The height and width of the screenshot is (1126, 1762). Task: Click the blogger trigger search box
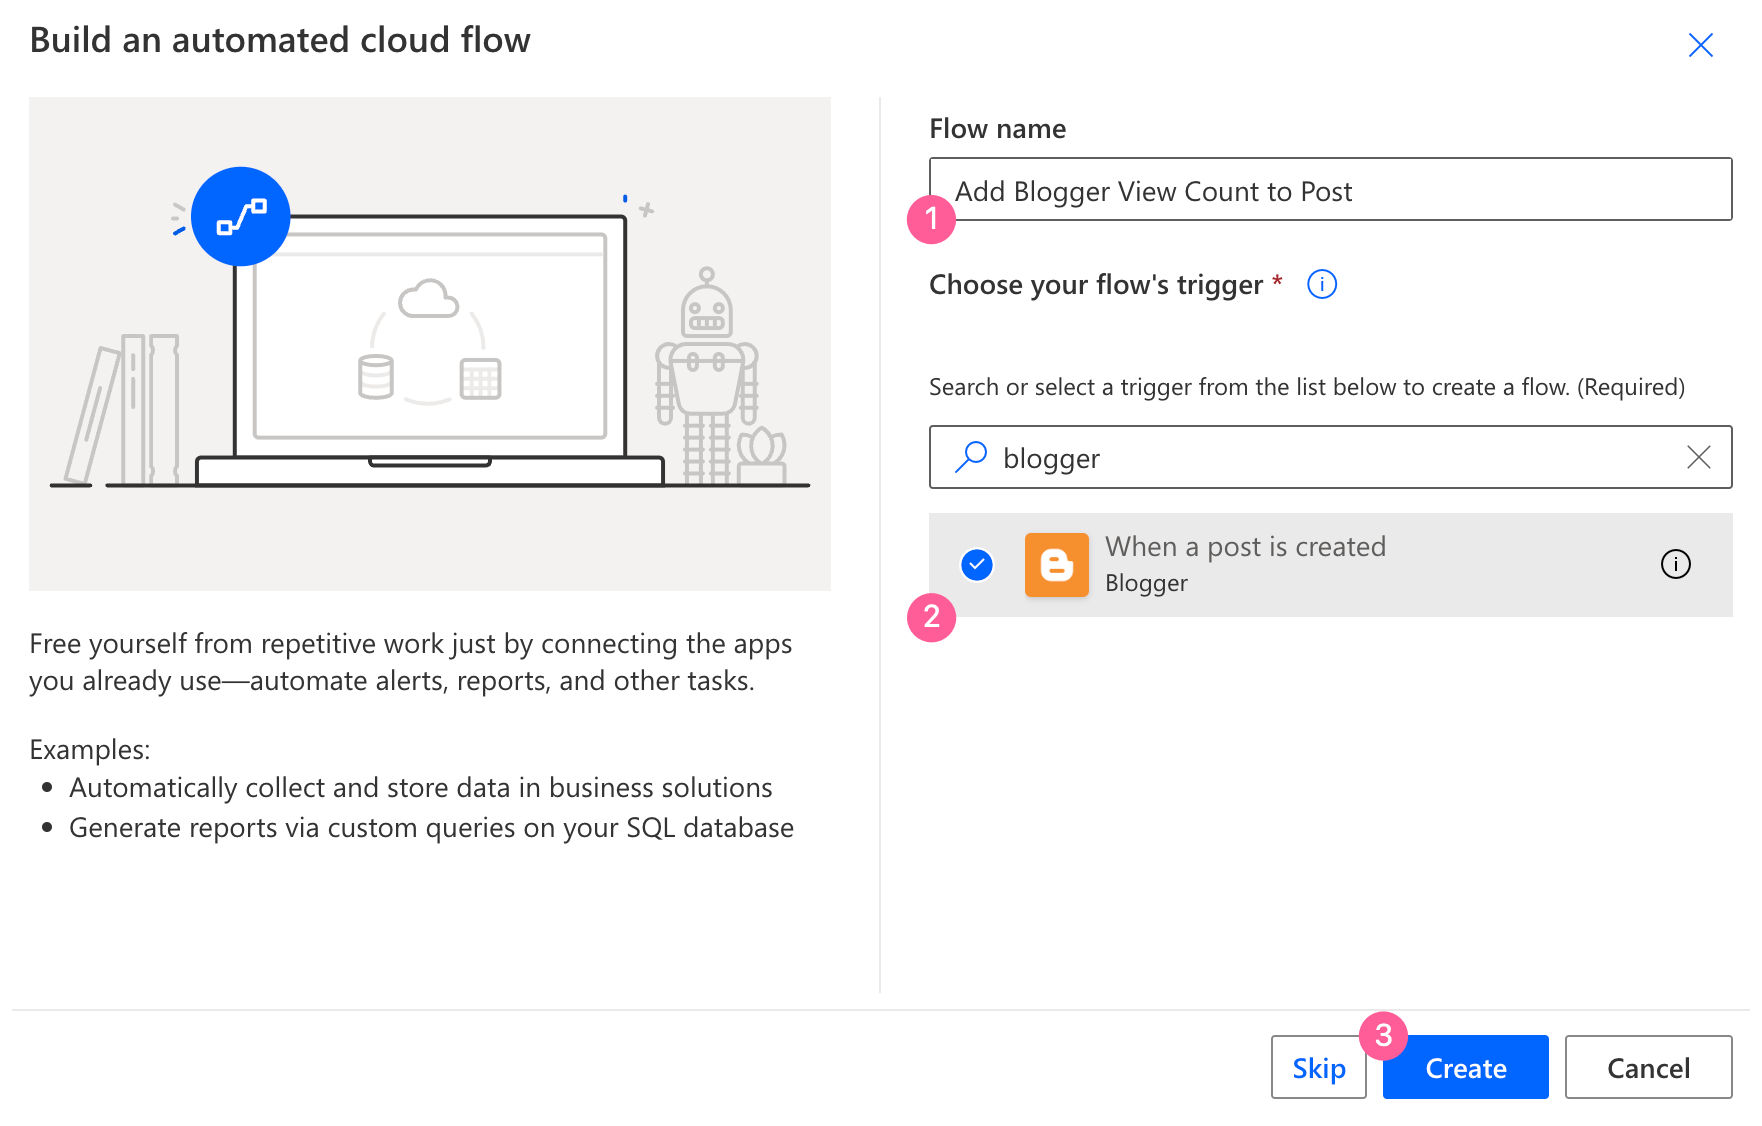pos(1330,457)
